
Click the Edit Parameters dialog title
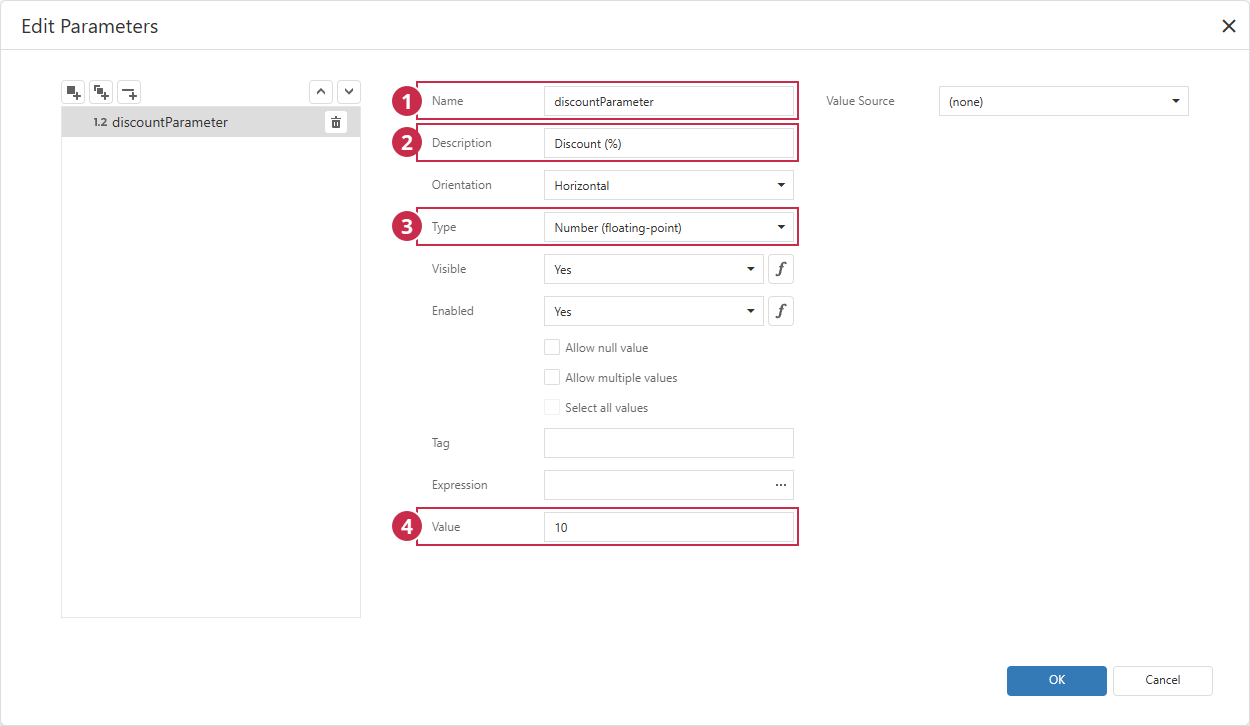(90, 26)
